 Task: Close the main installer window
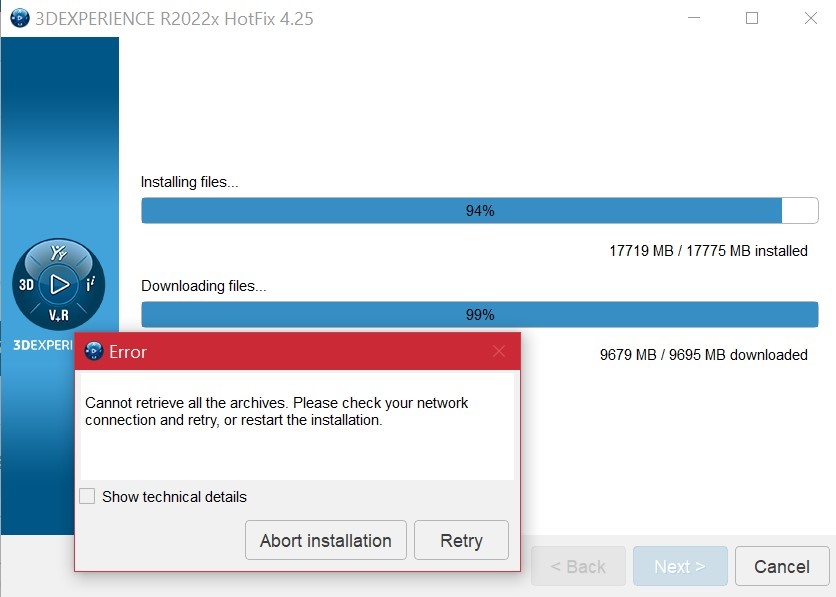[808, 18]
